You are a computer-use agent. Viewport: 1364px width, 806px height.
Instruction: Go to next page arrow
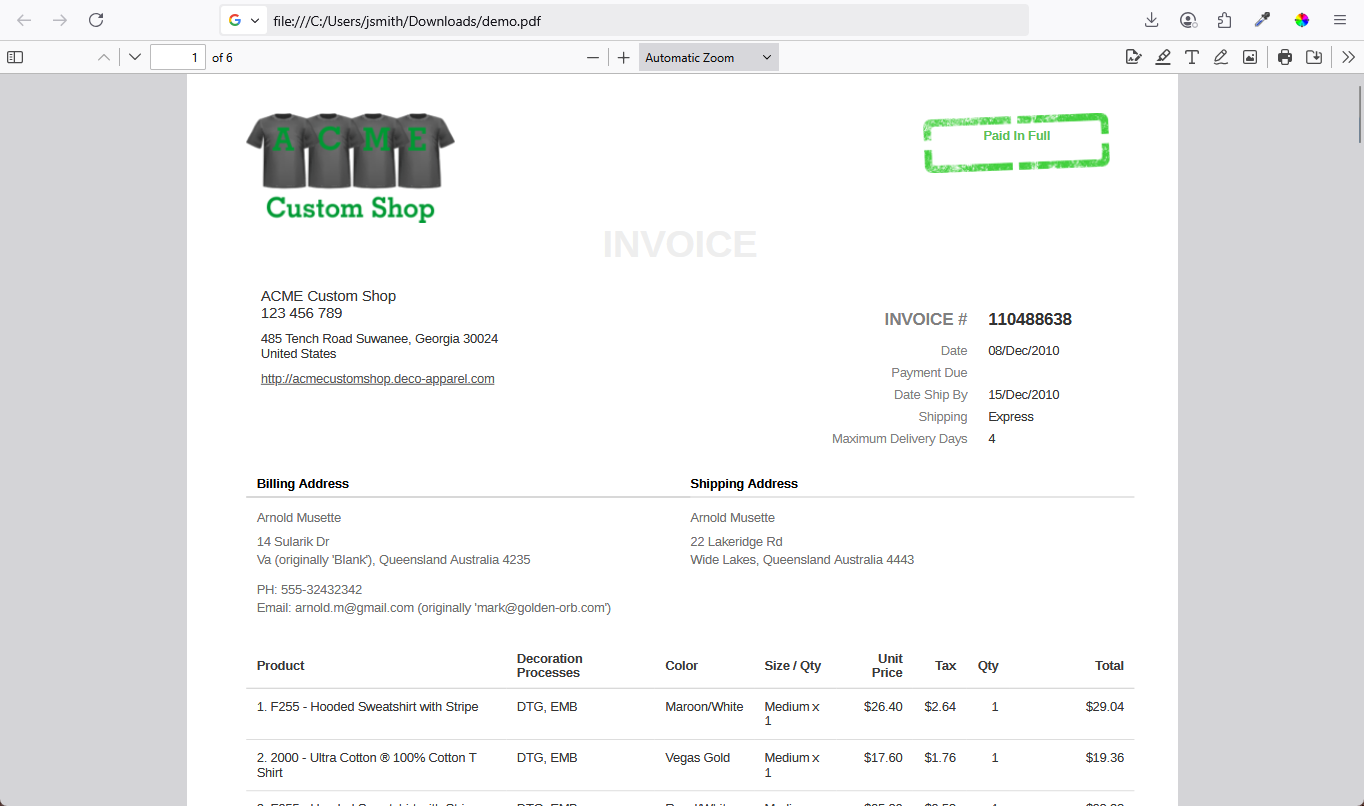(135, 58)
